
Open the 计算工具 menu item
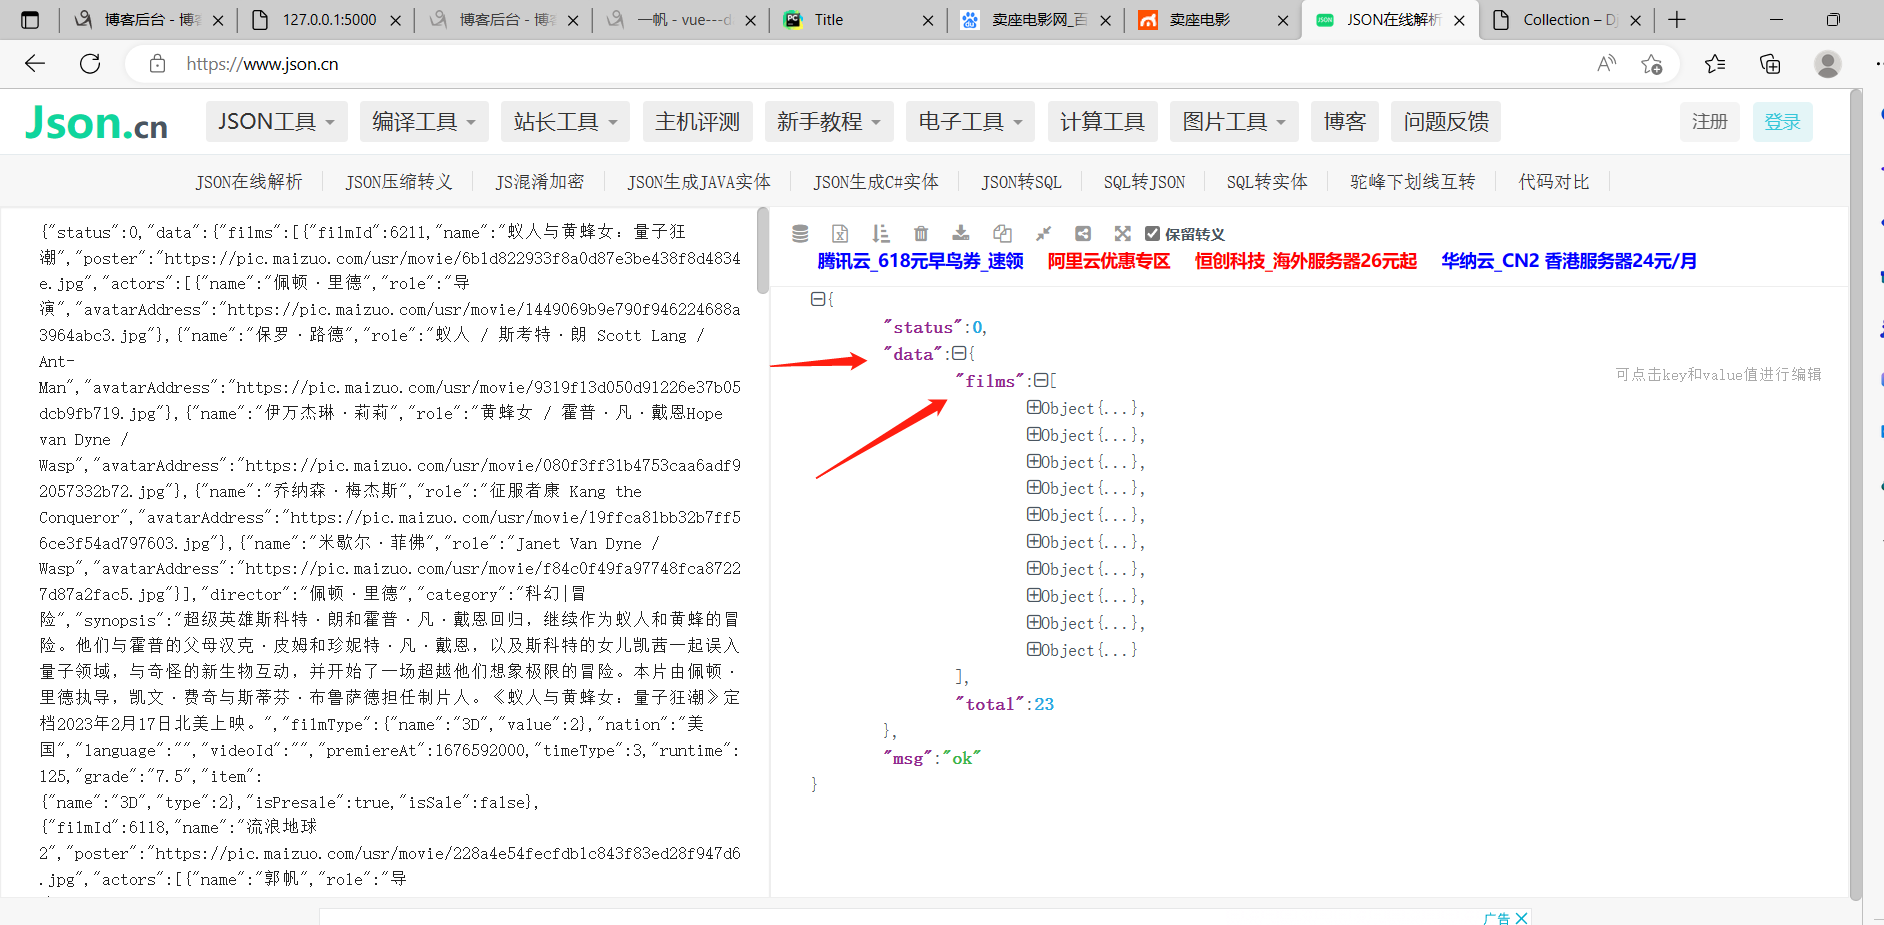(x=1103, y=122)
